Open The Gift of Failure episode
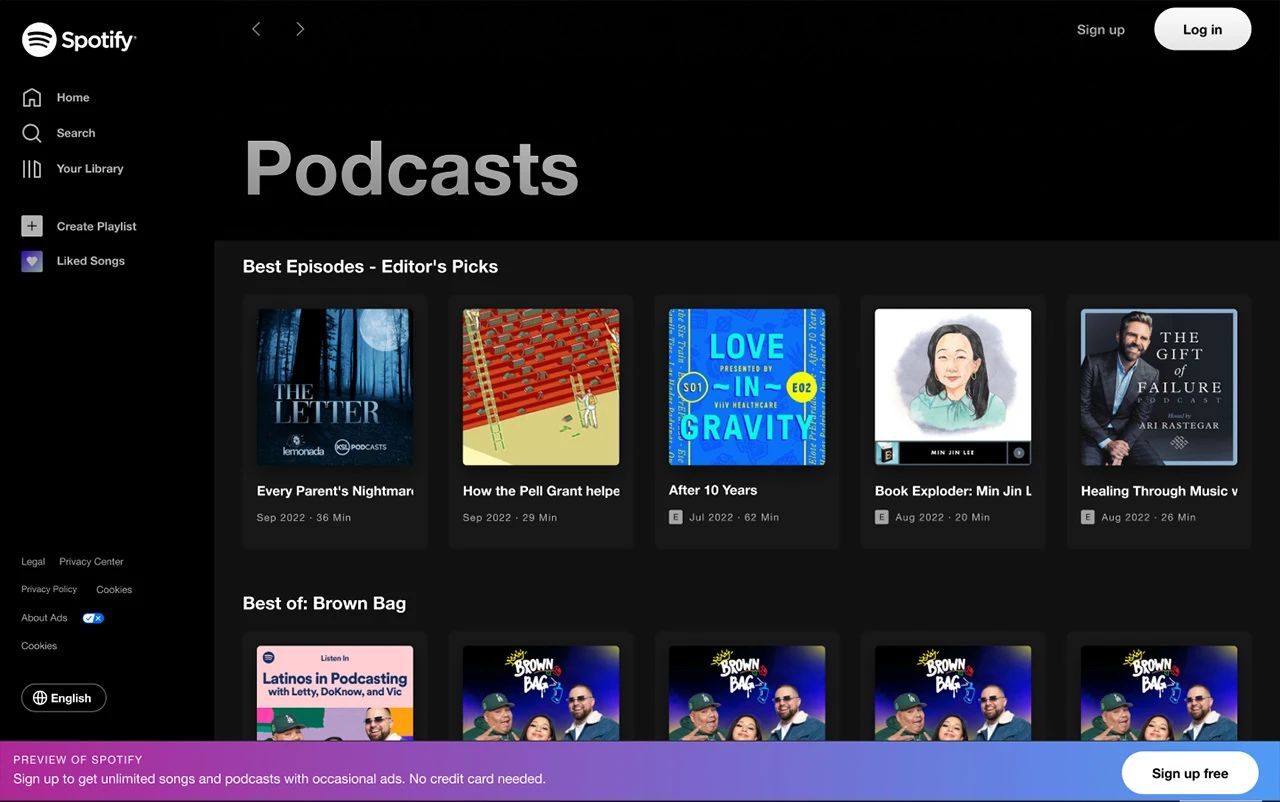This screenshot has height=802, width=1280. 1159,387
